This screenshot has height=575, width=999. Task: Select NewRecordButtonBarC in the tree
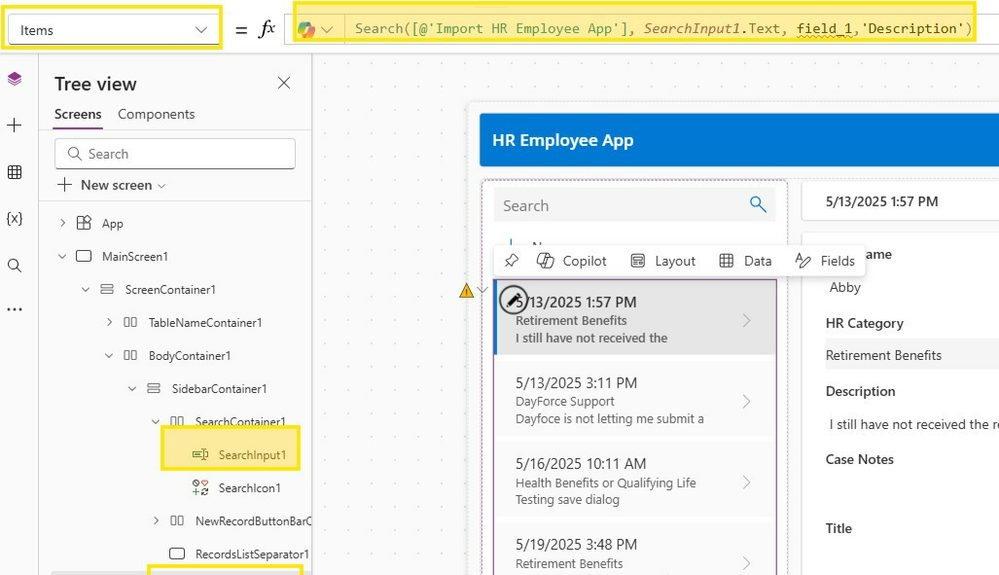pos(253,522)
